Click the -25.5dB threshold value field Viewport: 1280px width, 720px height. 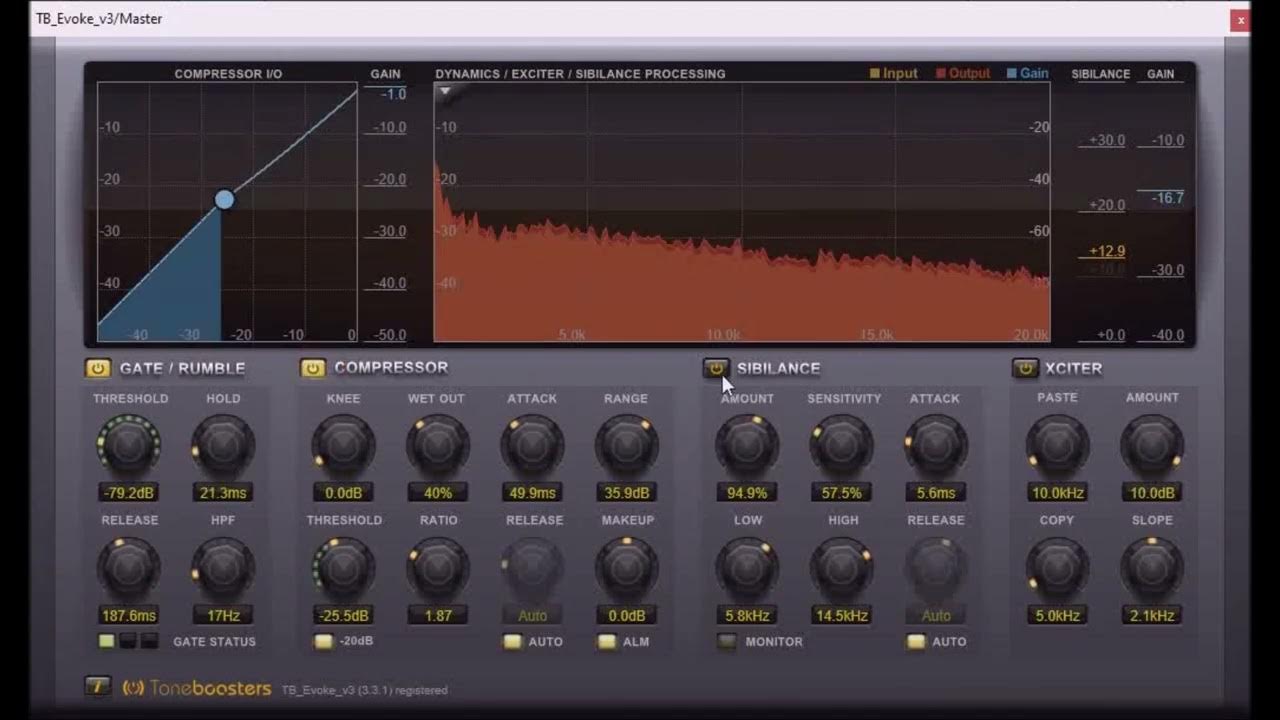tap(343, 616)
